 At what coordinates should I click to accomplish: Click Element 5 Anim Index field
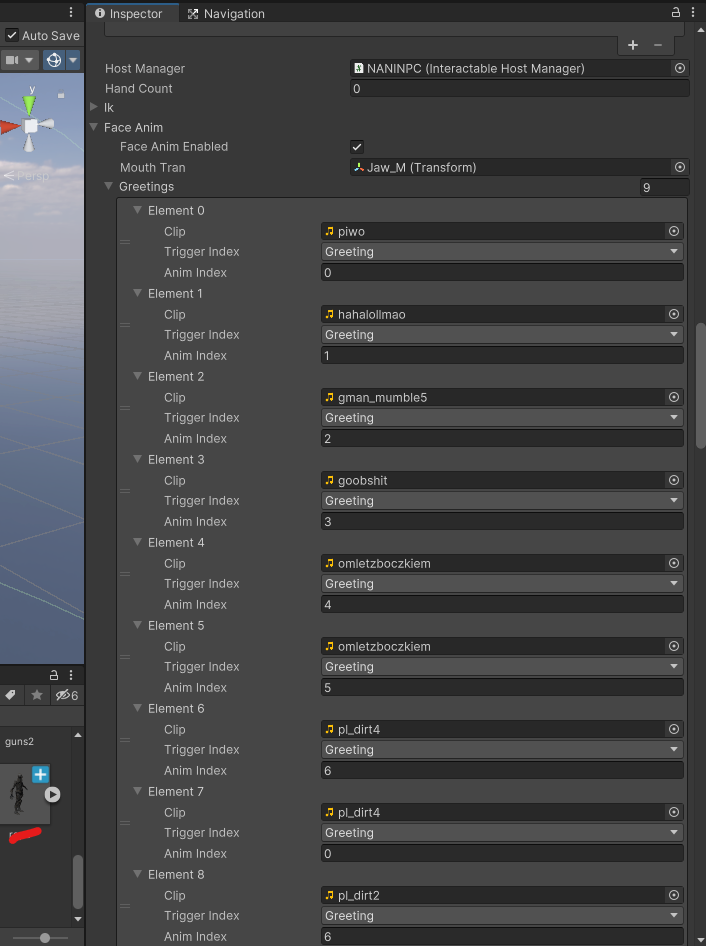click(502, 687)
